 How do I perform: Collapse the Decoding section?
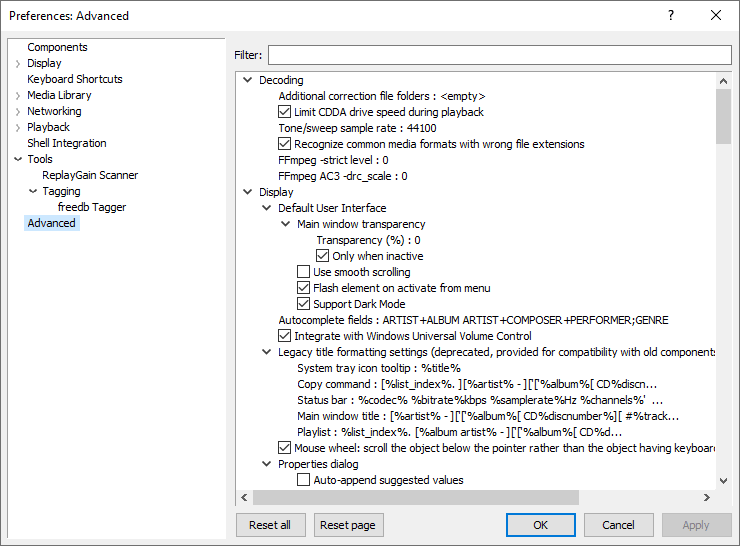tap(247, 80)
